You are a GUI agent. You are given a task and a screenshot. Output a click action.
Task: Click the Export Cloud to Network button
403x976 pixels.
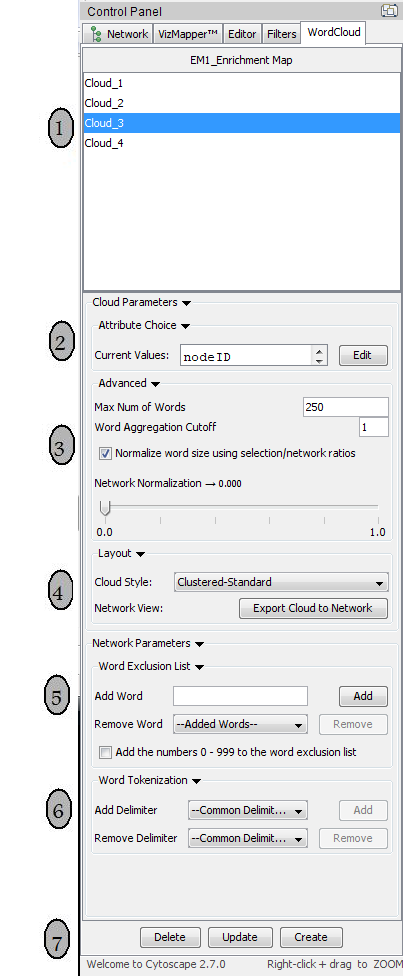click(x=313, y=608)
